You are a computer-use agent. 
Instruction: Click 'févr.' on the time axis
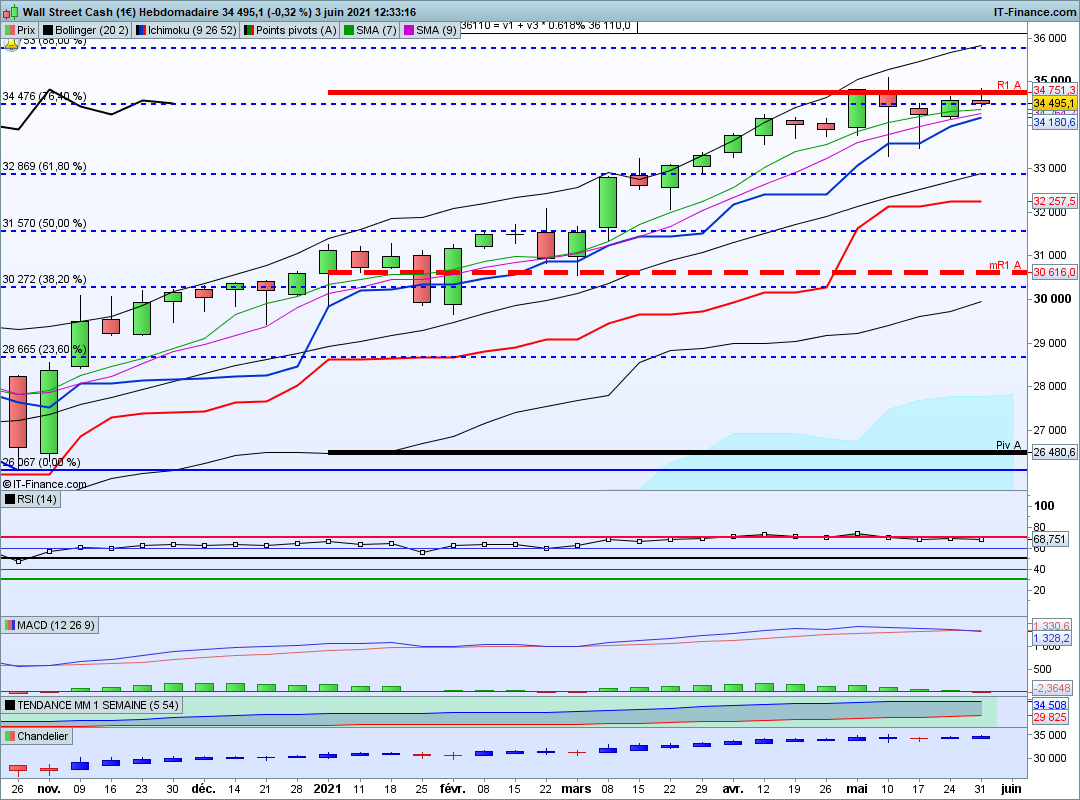point(453,789)
